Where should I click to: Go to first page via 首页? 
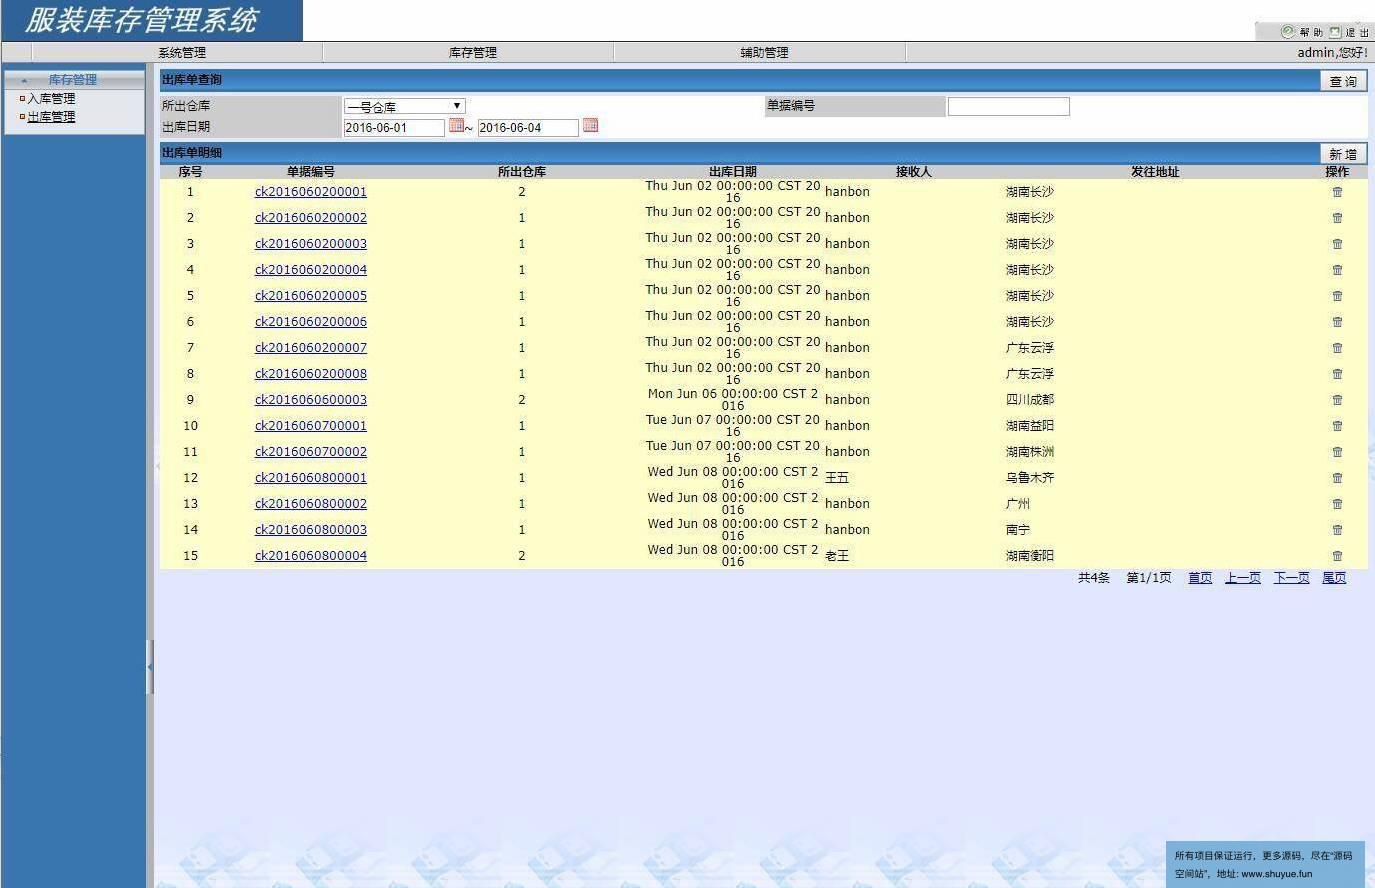[1200, 578]
